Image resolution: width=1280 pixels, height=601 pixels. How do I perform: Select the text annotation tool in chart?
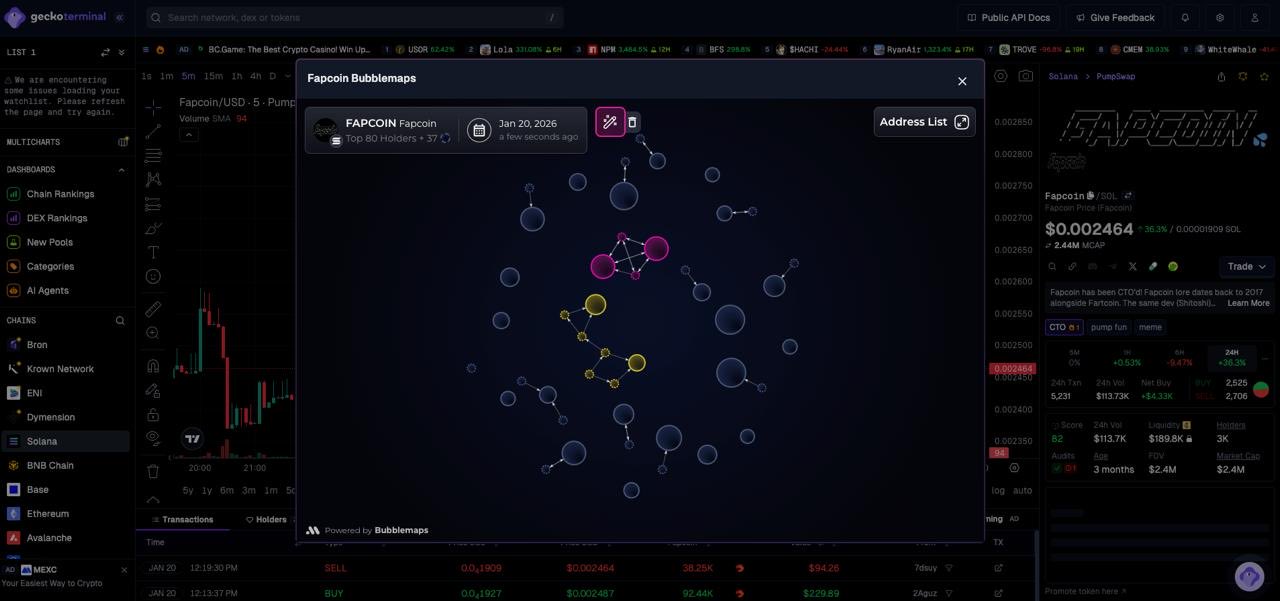click(153, 252)
